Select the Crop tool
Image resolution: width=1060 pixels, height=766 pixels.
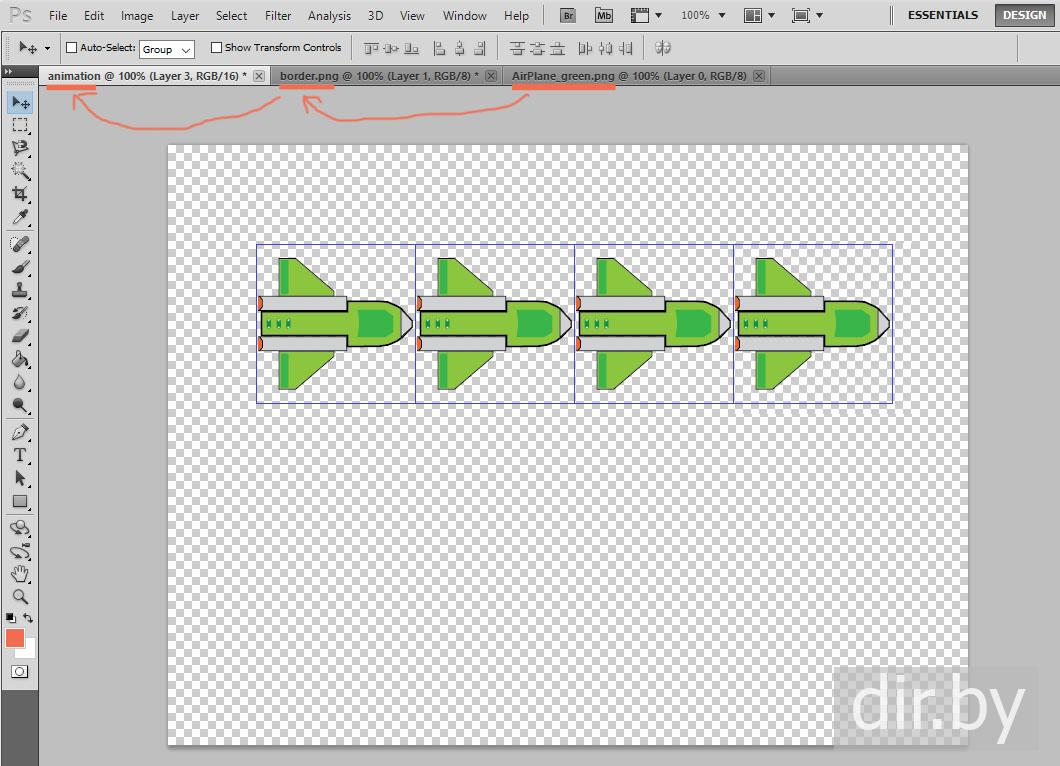(x=20, y=194)
